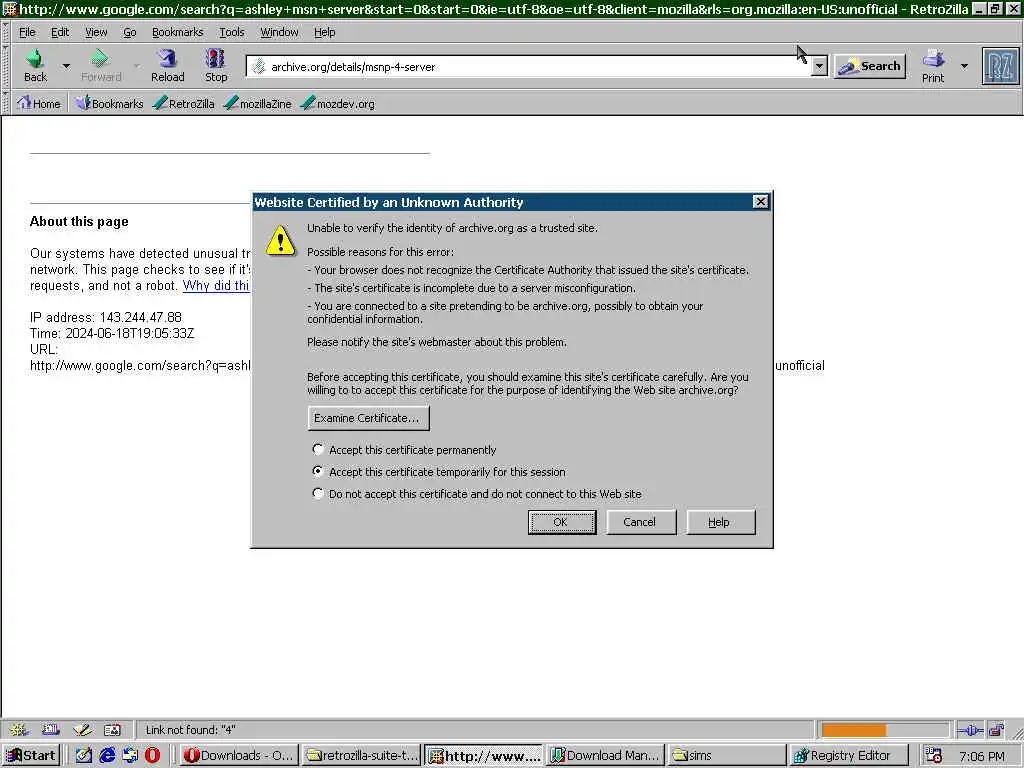Click the first Quick Launch icon next to Start
The width and height of the screenshot is (1024, 768).
pos(84,755)
